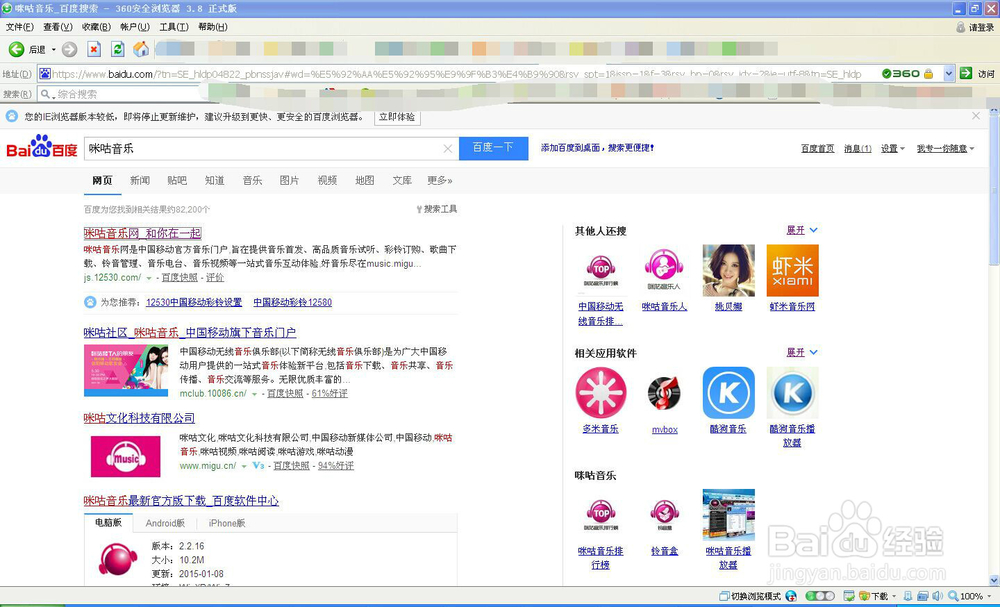
Task: Expand 相关应用软件 with 展开
Action: (802, 352)
